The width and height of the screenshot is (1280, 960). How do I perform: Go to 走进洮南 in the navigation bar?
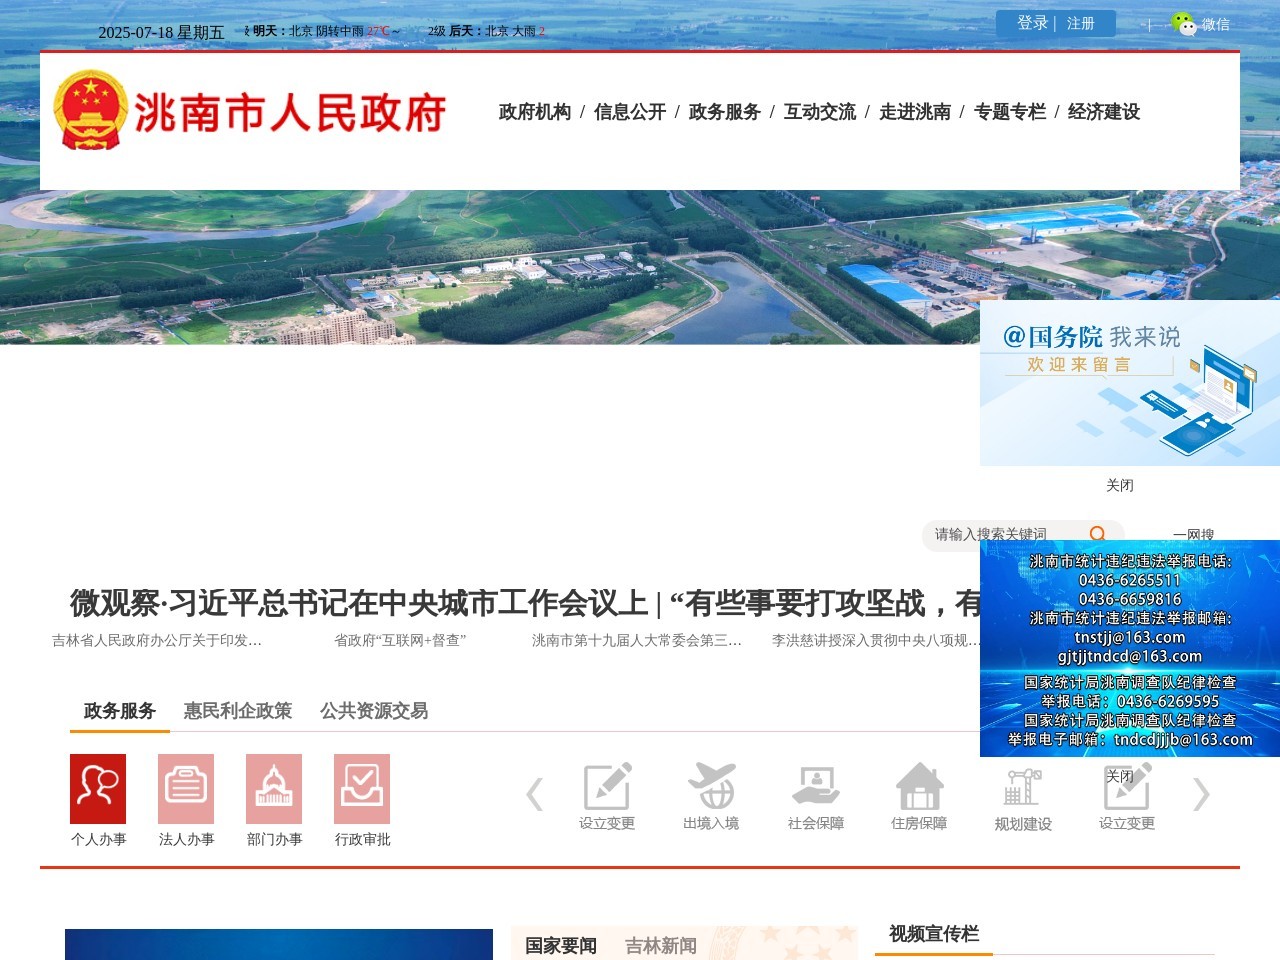pyautogui.click(x=915, y=112)
